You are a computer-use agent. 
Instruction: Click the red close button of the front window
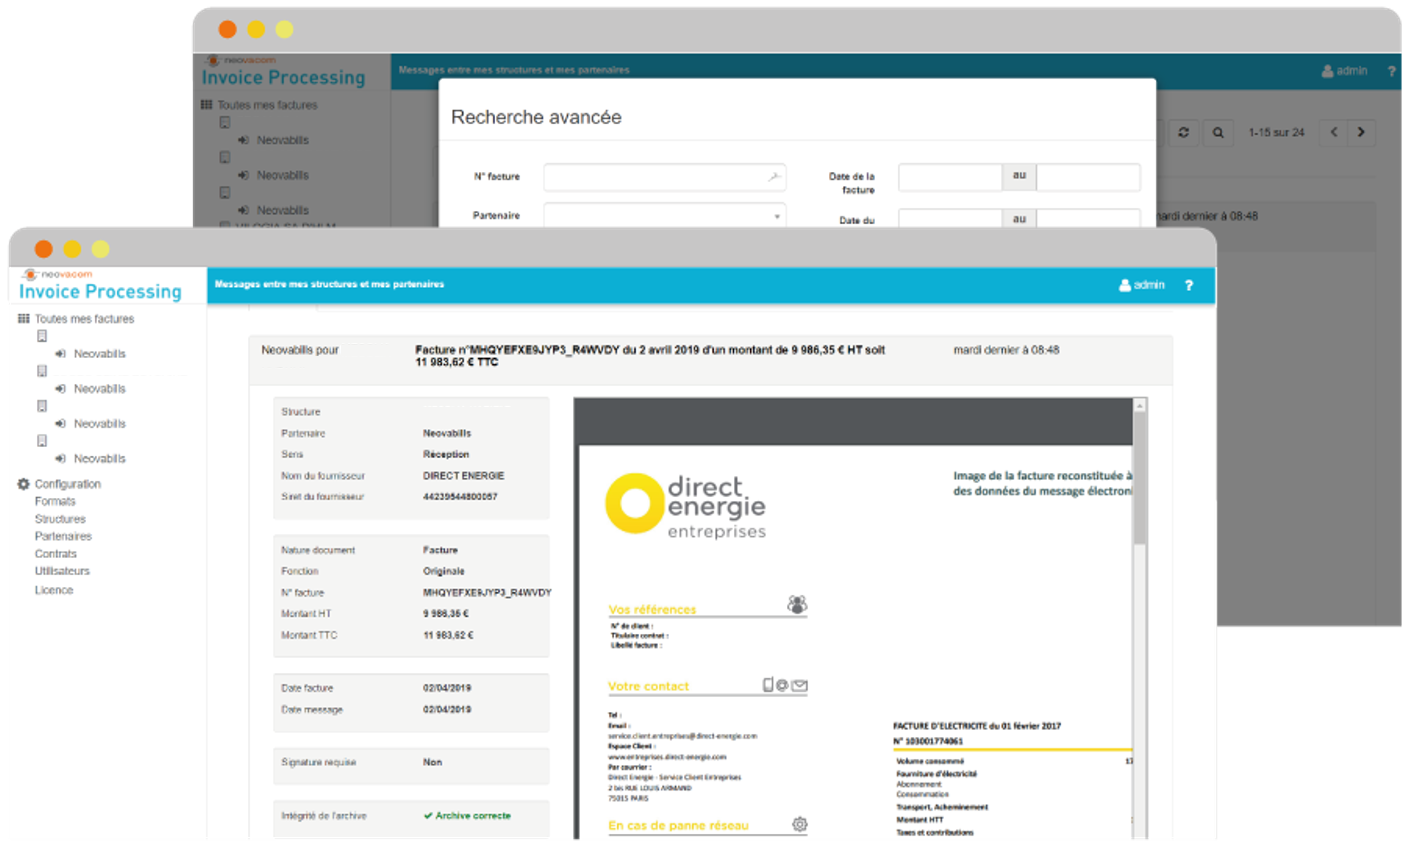coord(43,249)
